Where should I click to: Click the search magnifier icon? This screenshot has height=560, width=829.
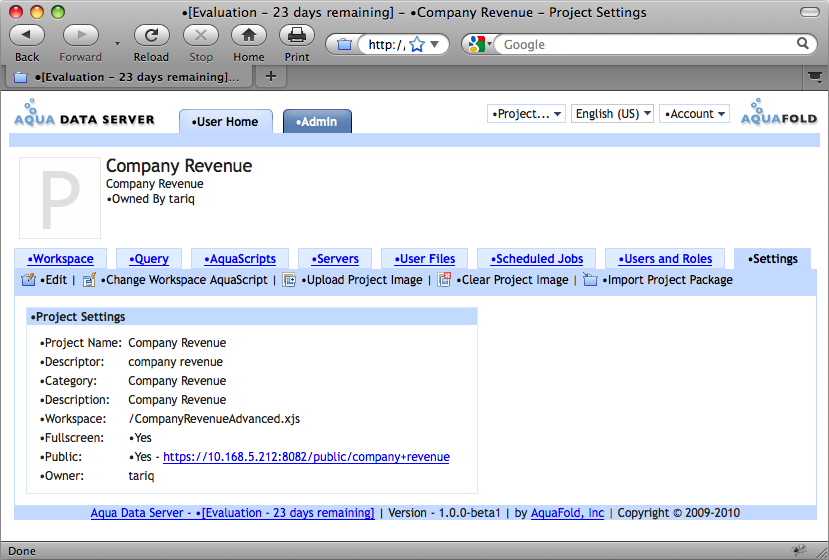click(803, 43)
